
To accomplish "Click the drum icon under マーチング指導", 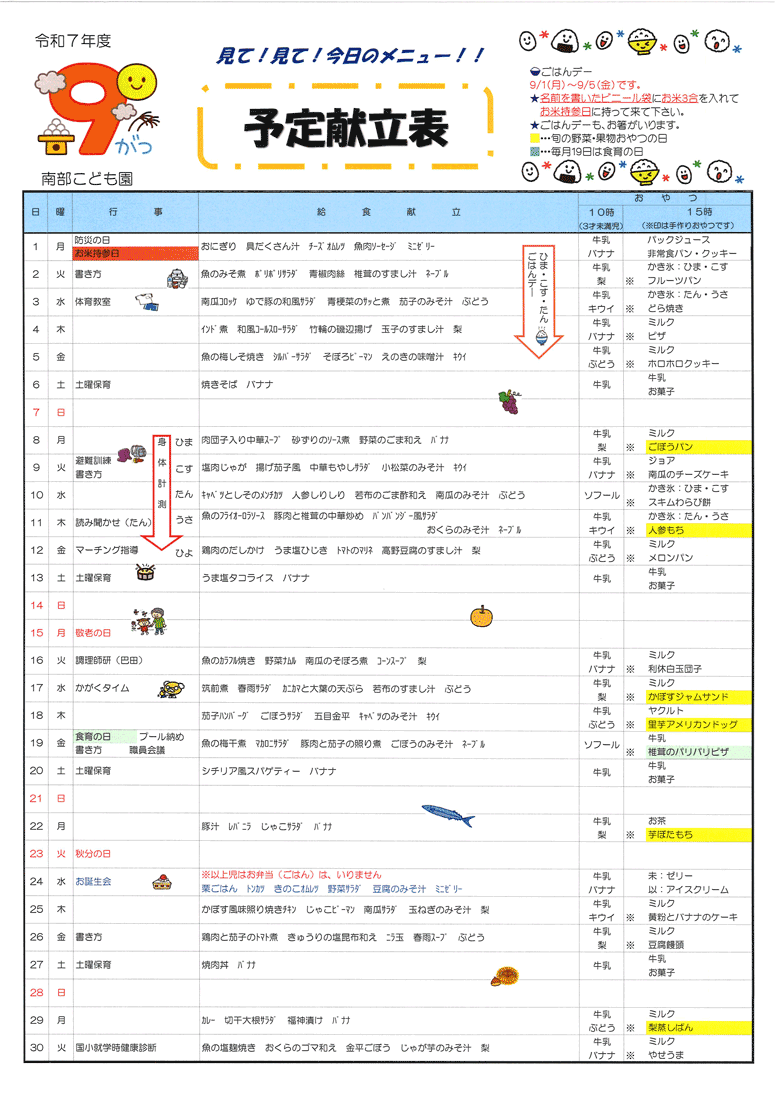I will click(145, 572).
